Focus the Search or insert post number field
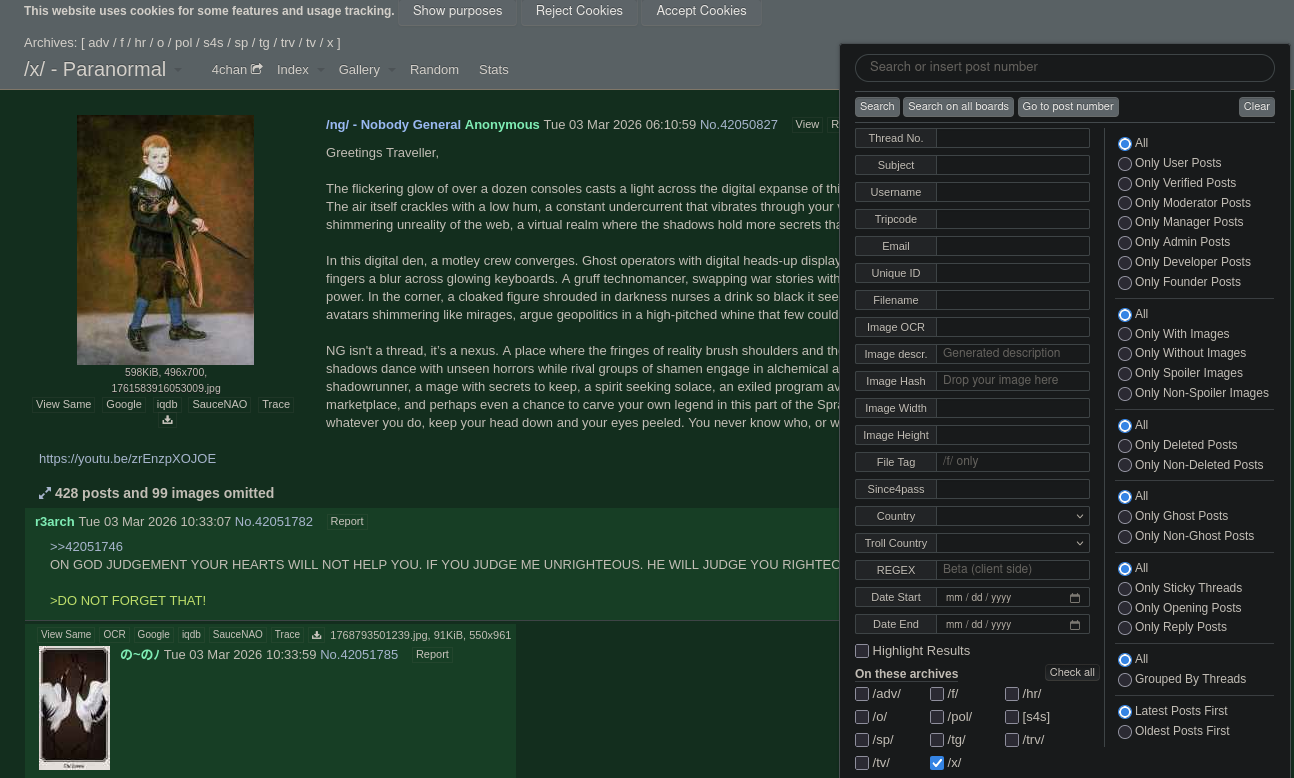Image resolution: width=1294 pixels, height=778 pixels. (1065, 68)
